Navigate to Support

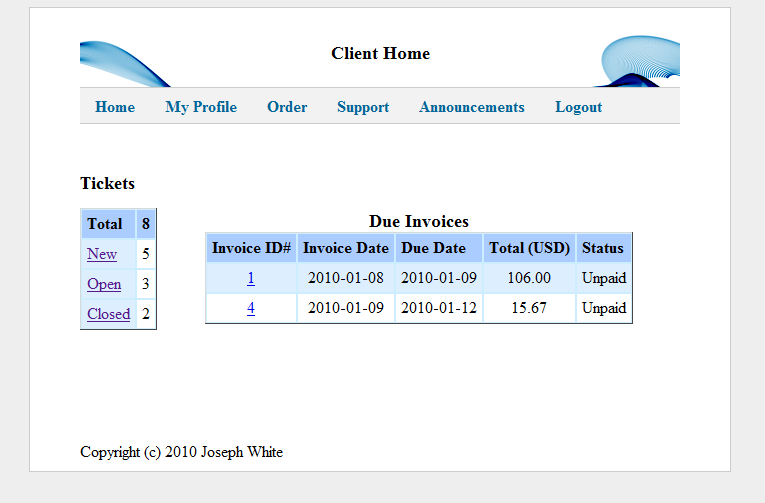click(x=363, y=107)
